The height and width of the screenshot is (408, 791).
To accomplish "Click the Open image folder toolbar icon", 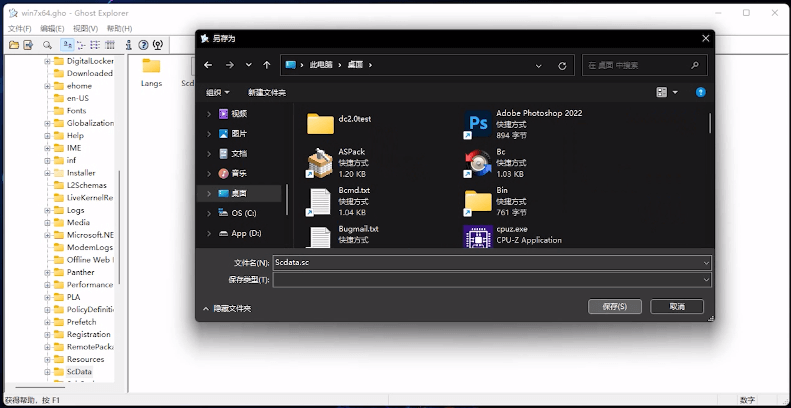I will click(x=14, y=45).
